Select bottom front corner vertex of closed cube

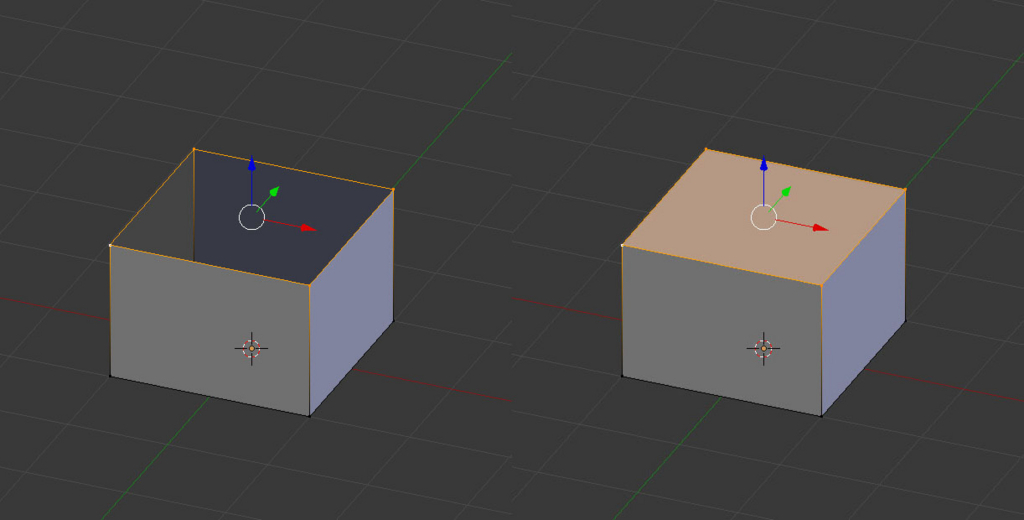coord(822,415)
